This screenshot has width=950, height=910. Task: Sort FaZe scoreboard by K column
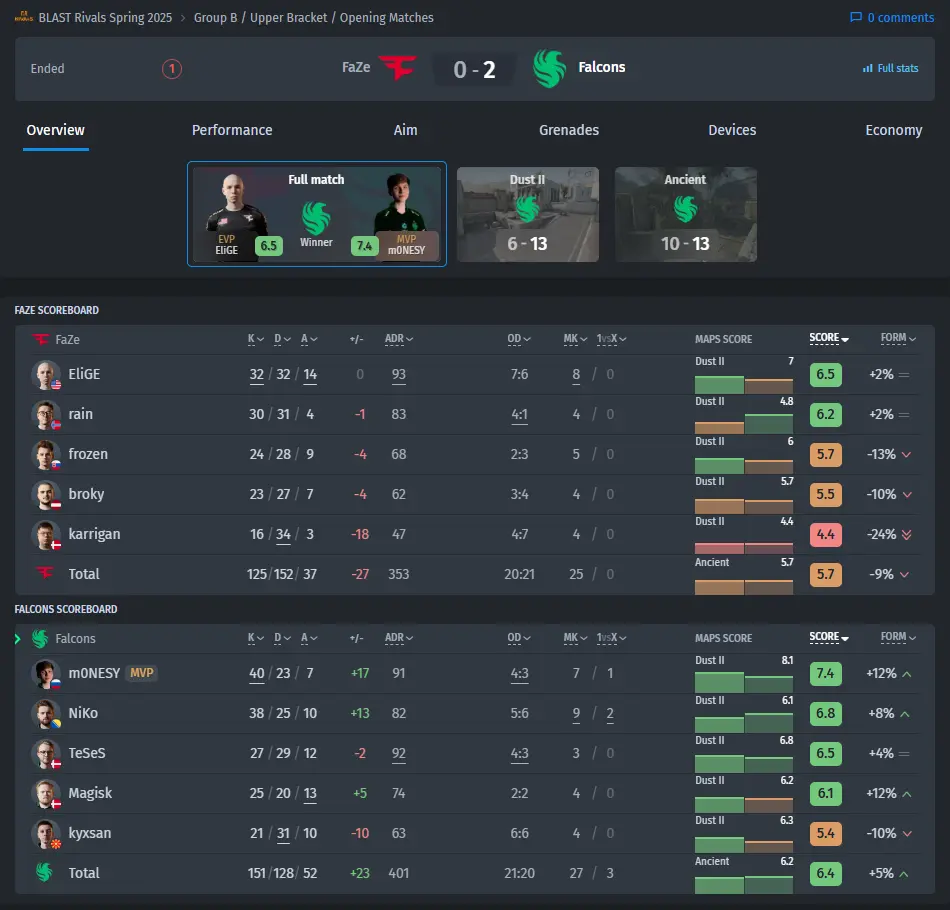[x=256, y=339]
